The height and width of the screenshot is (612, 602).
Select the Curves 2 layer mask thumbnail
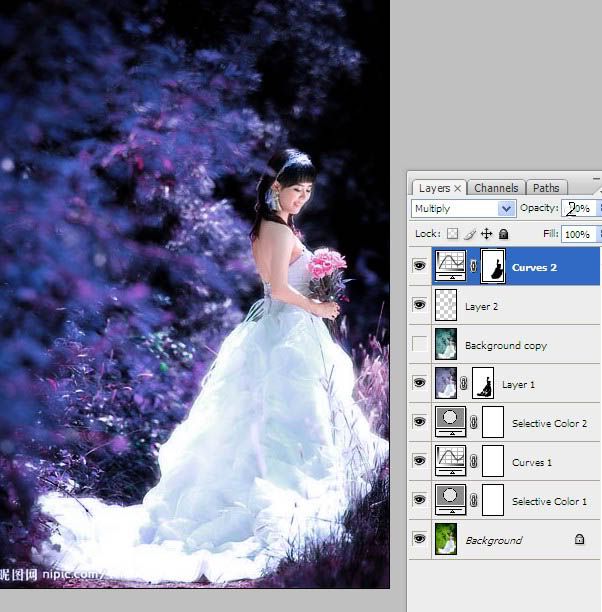click(492, 267)
